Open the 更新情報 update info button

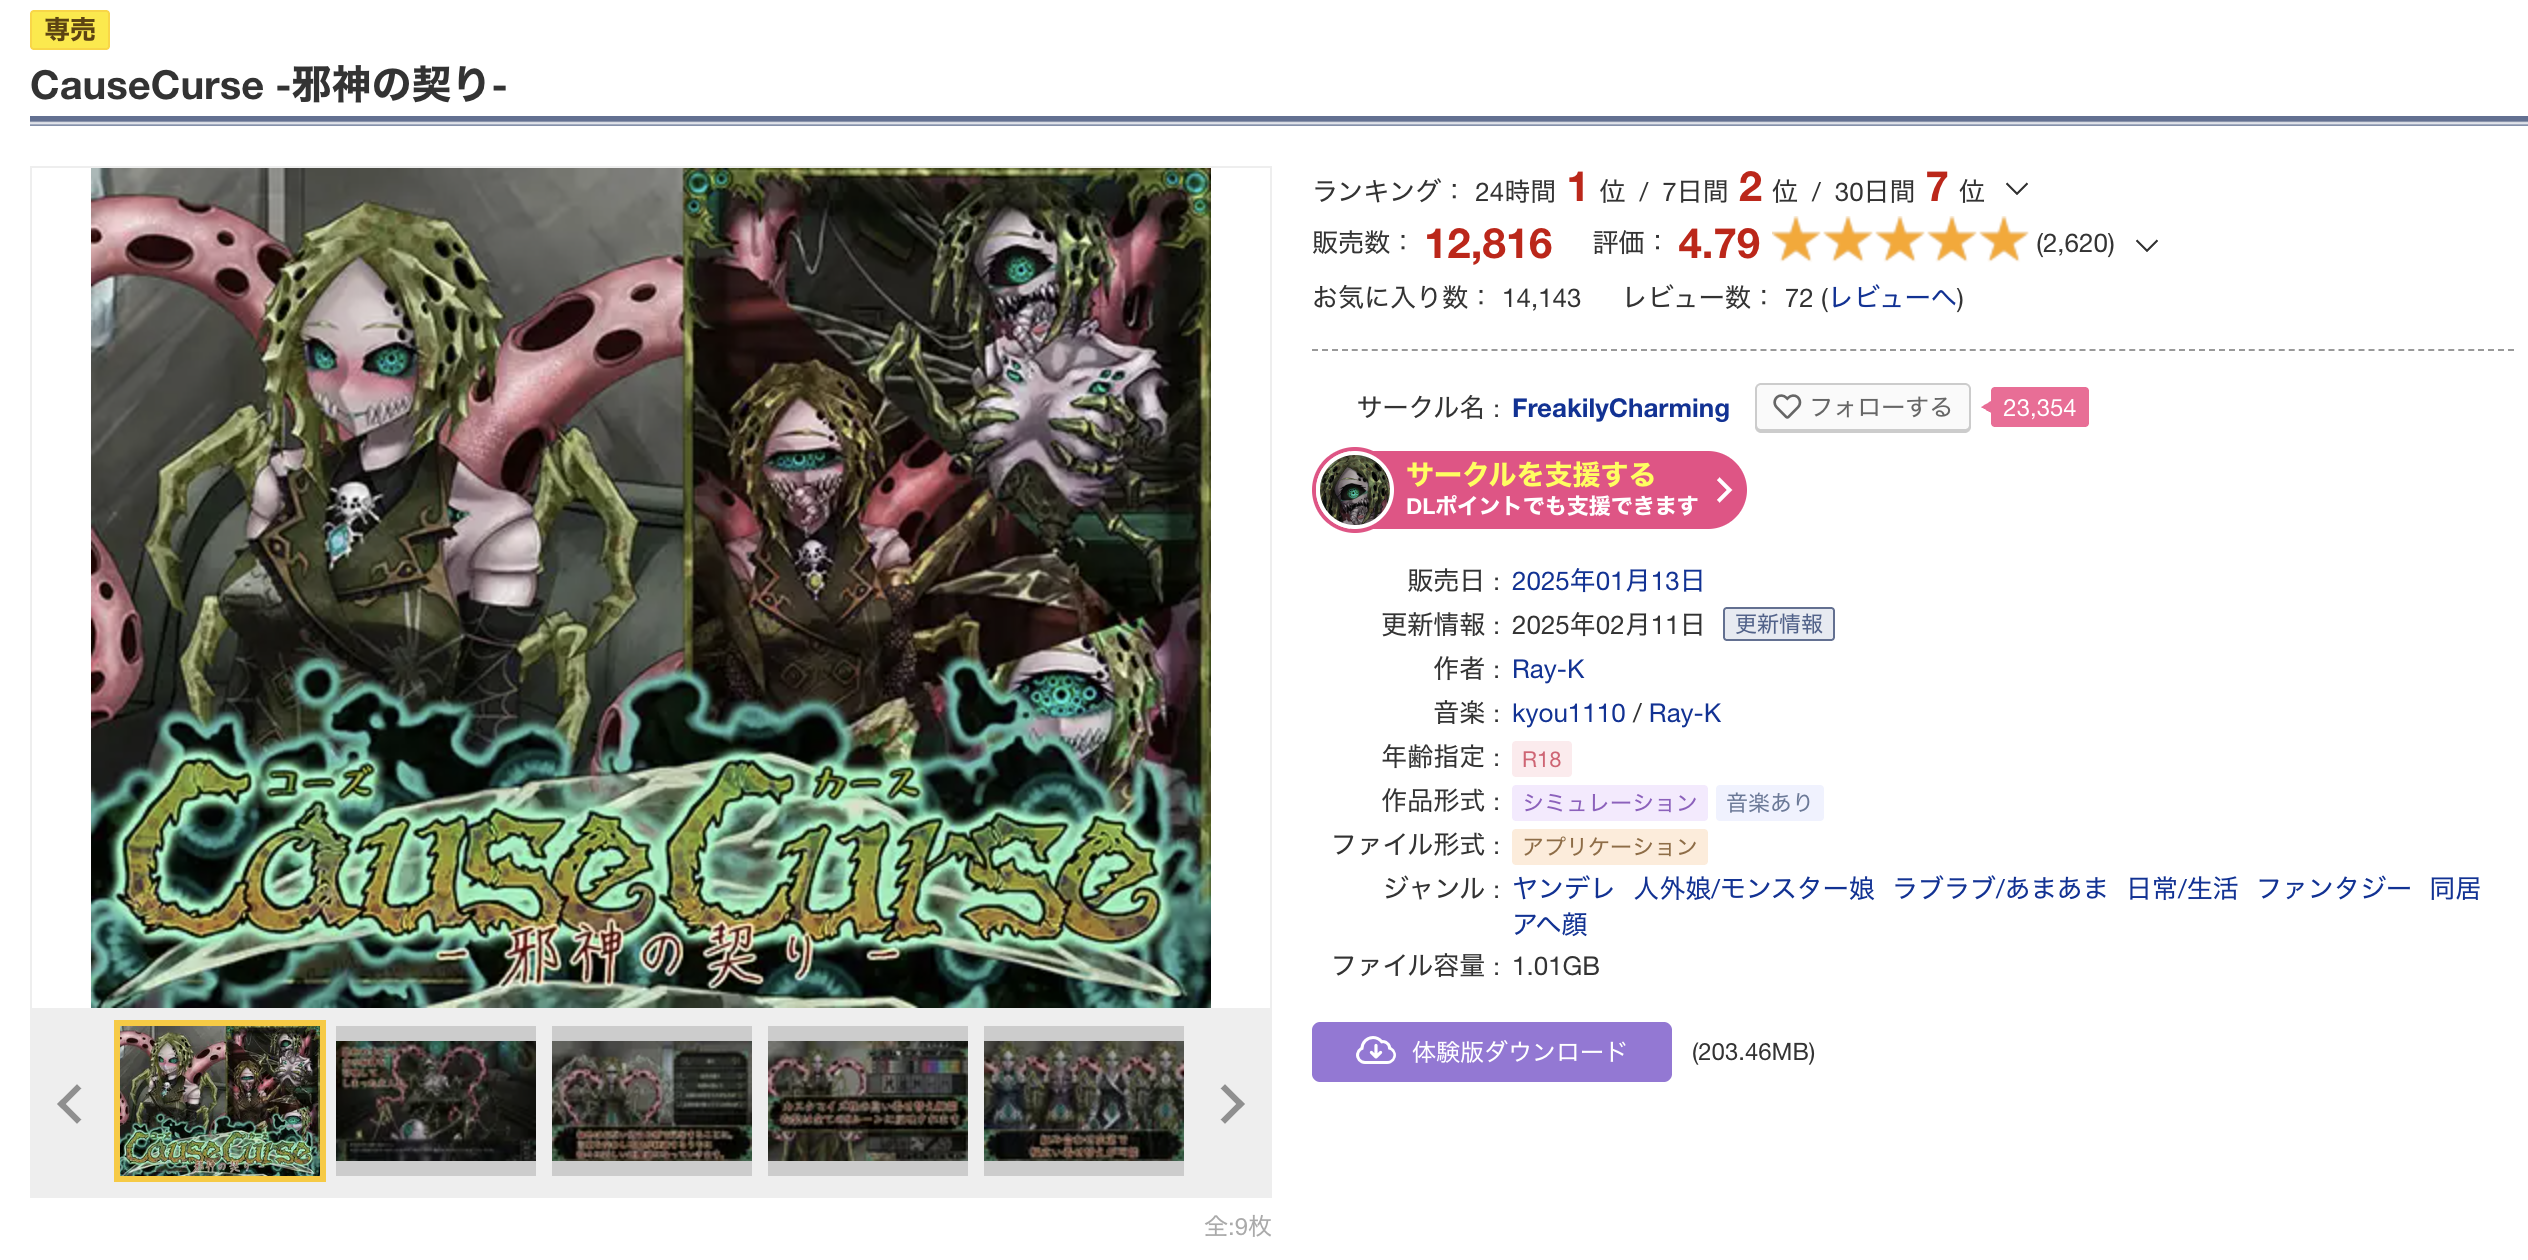[1778, 624]
